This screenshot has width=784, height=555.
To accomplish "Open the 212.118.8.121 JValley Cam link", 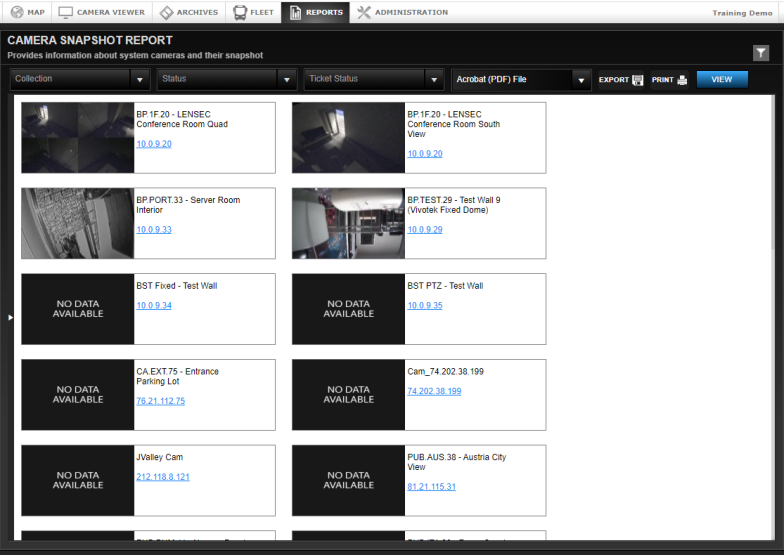I will click(x=163, y=477).
